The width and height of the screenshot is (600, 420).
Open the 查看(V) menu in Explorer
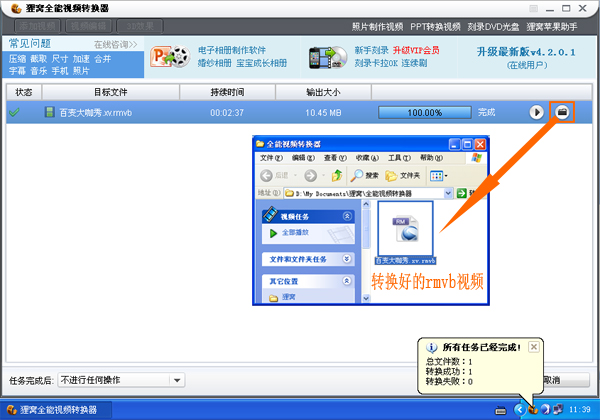click(335, 158)
